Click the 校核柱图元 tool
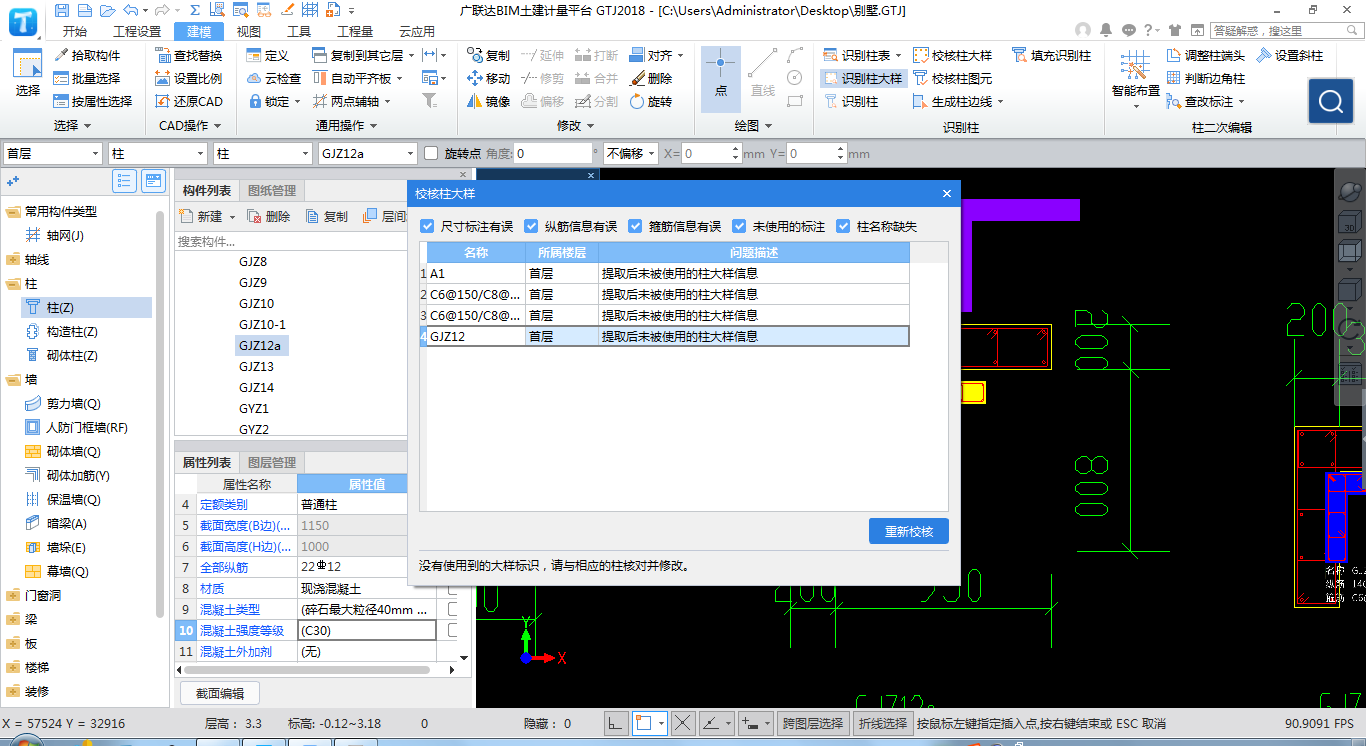 point(952,78)
